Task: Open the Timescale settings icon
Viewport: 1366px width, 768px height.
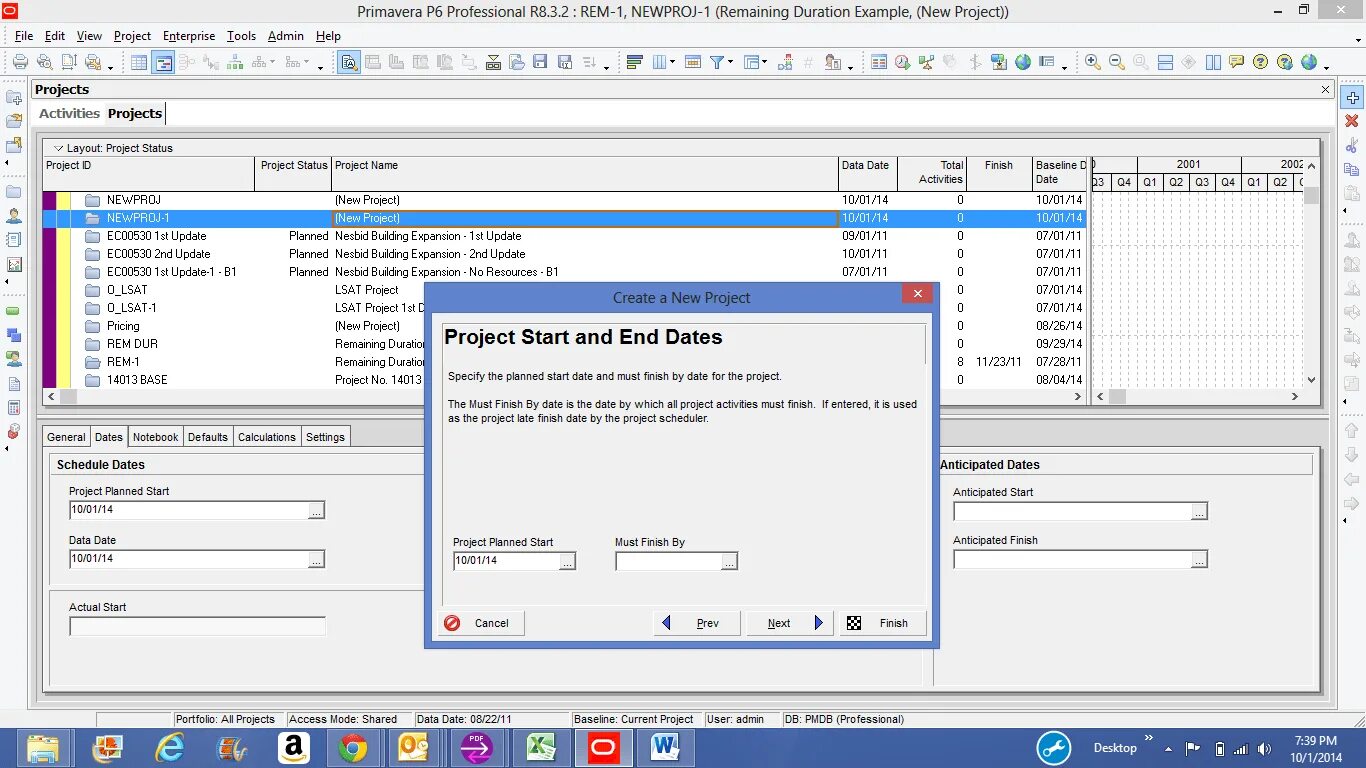Action: pyautogui.click(x=692, y=62)
